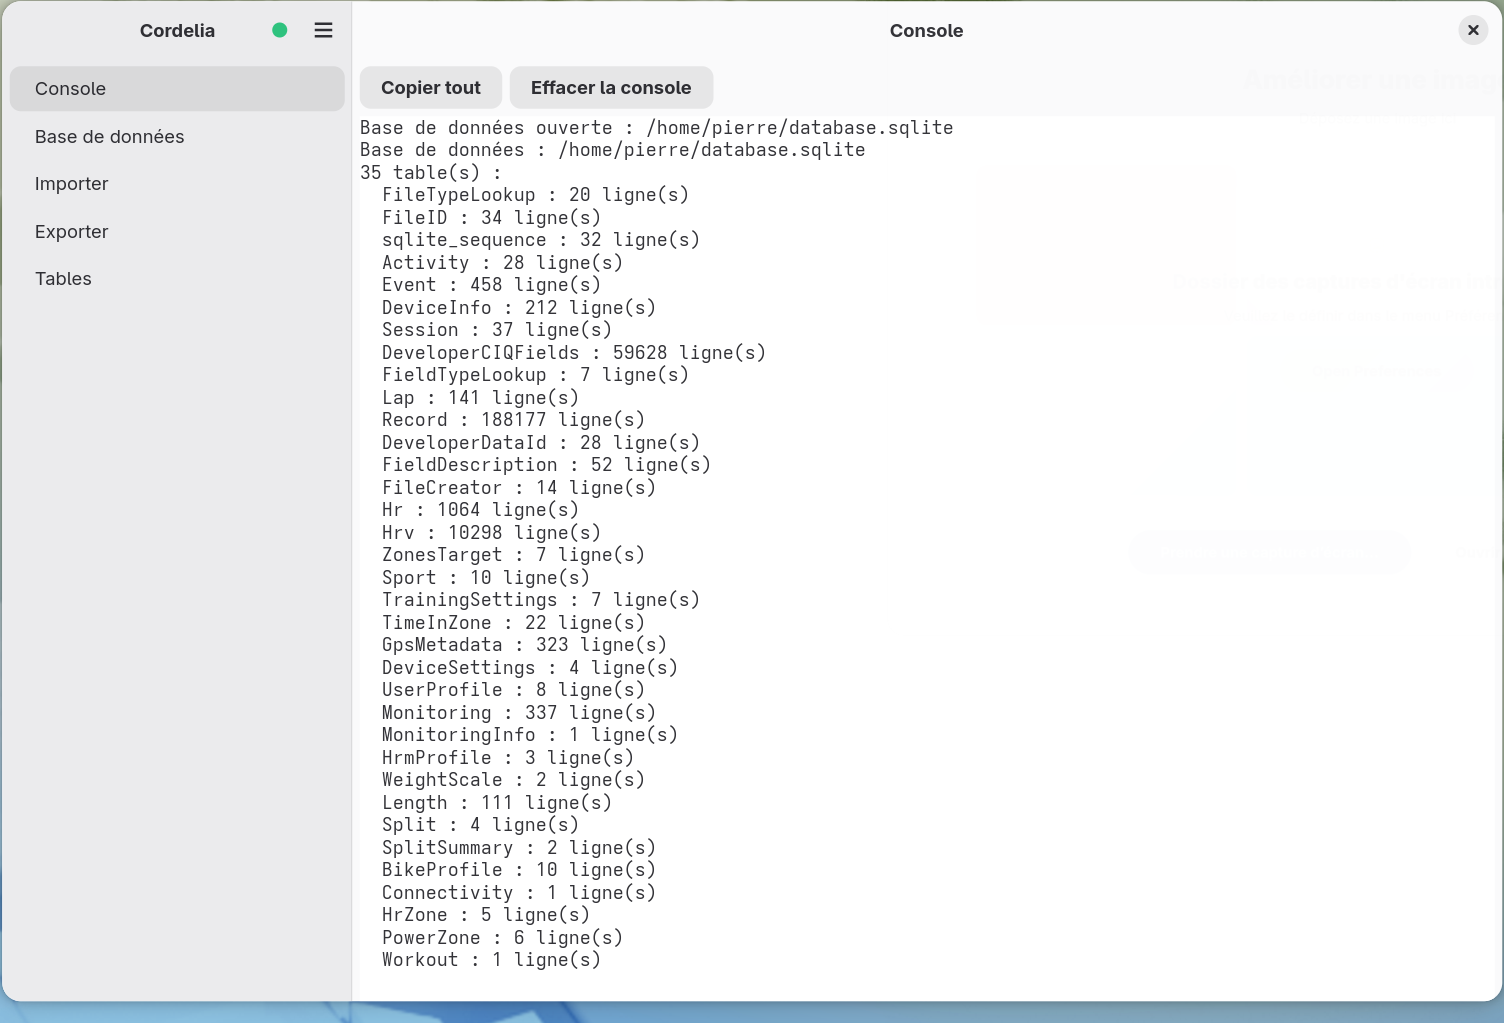The height and width of the screenshot is (1023, 1504).
Task: Click the FieldTypeLookup : 7 ligne(s) row
Action: (x=535, y=375)
